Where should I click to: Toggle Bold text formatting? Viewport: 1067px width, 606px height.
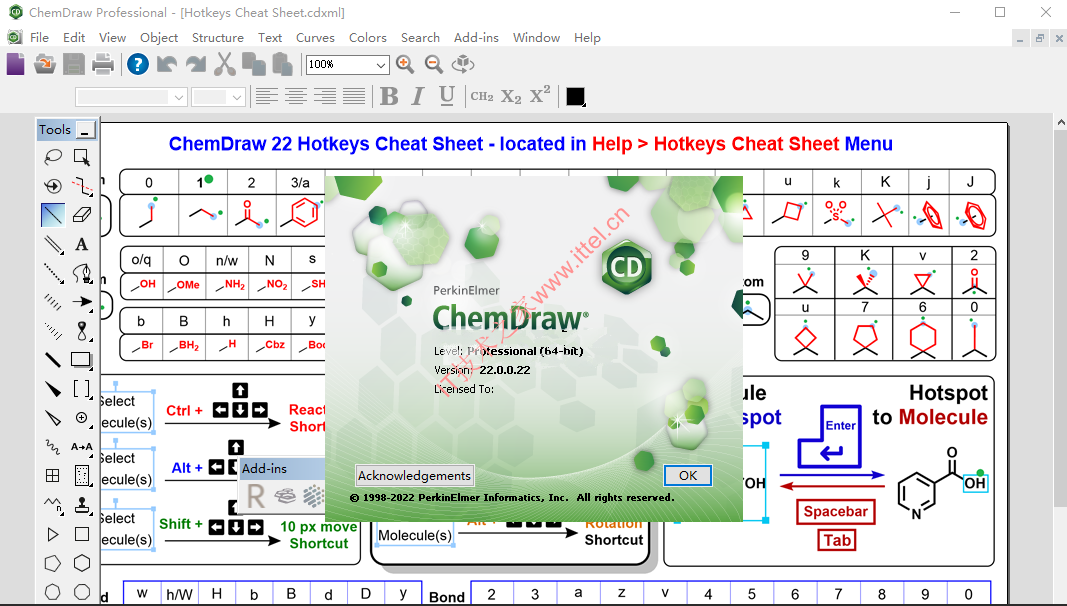389,97
